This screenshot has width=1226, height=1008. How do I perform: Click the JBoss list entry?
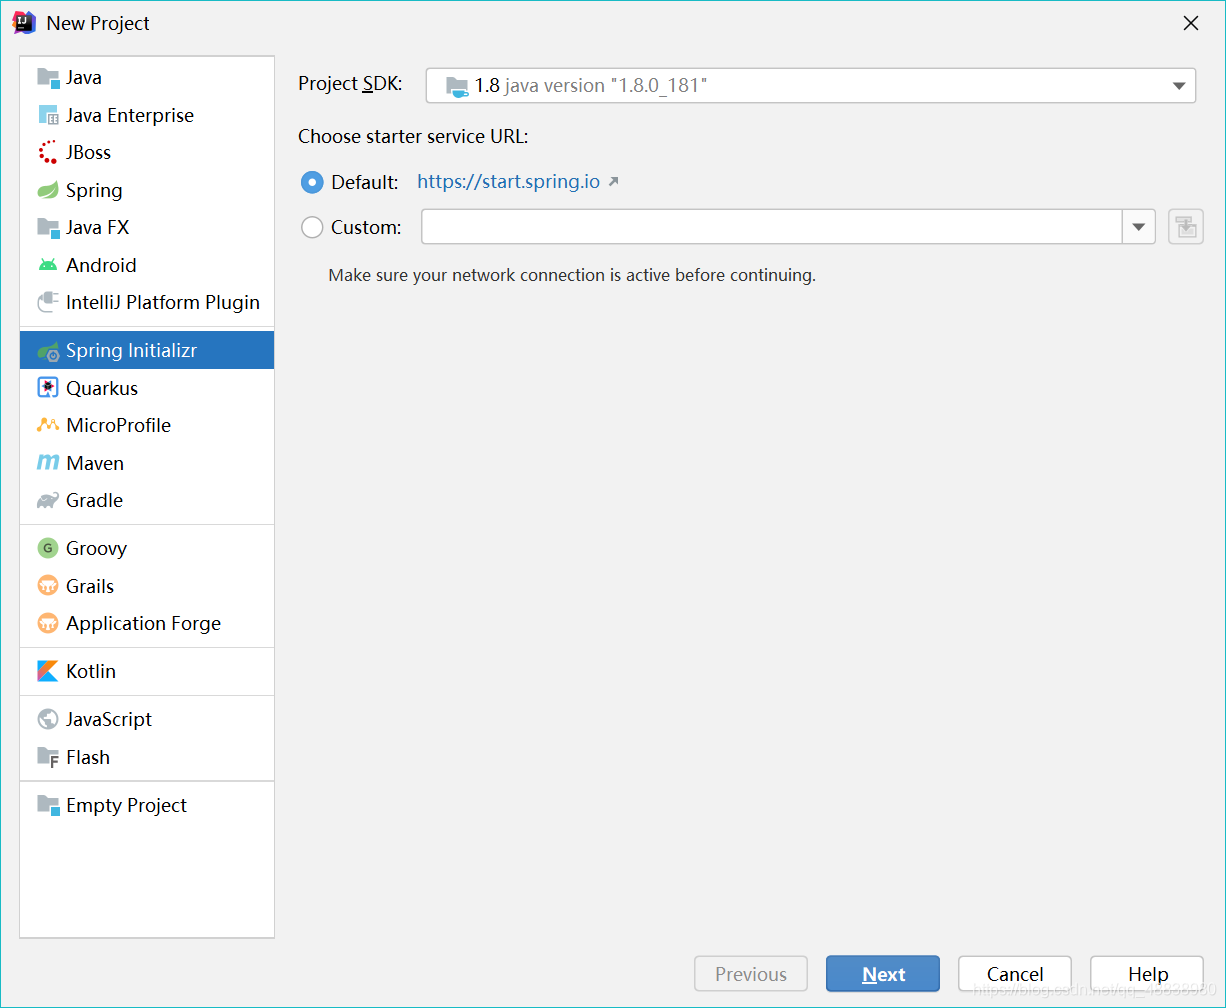point(147,152)
